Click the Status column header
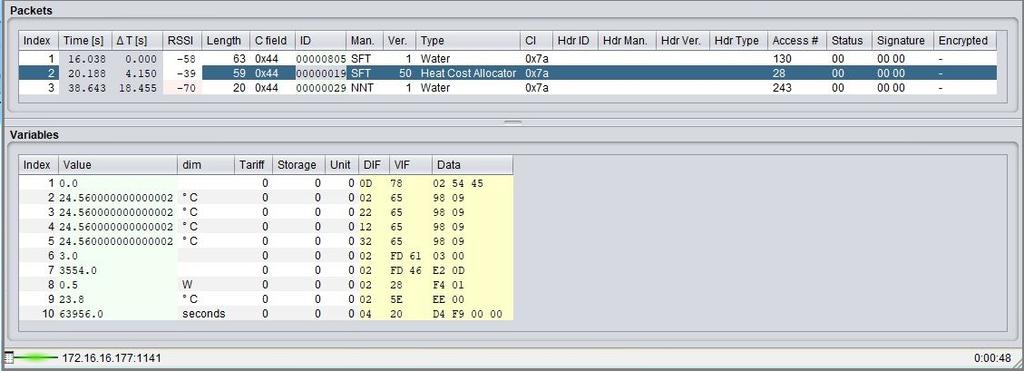The image size is (1024, 371). coord(849,40)
